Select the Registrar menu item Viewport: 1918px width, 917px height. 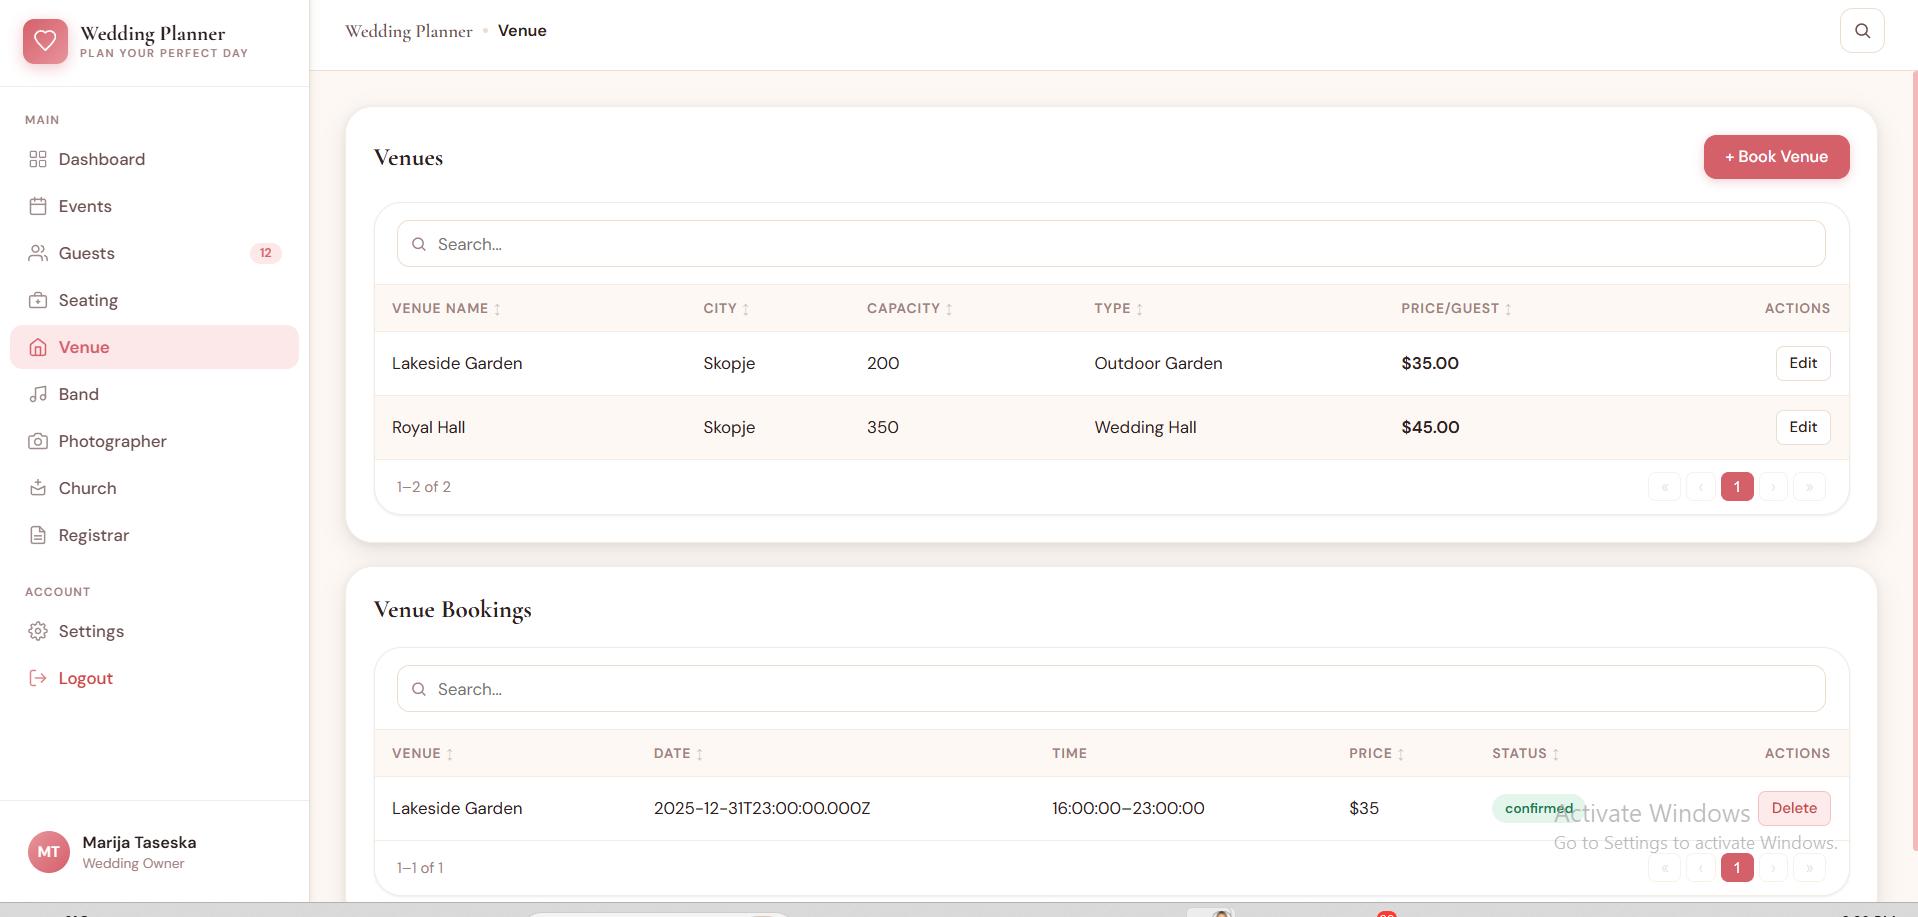point(94,535)
